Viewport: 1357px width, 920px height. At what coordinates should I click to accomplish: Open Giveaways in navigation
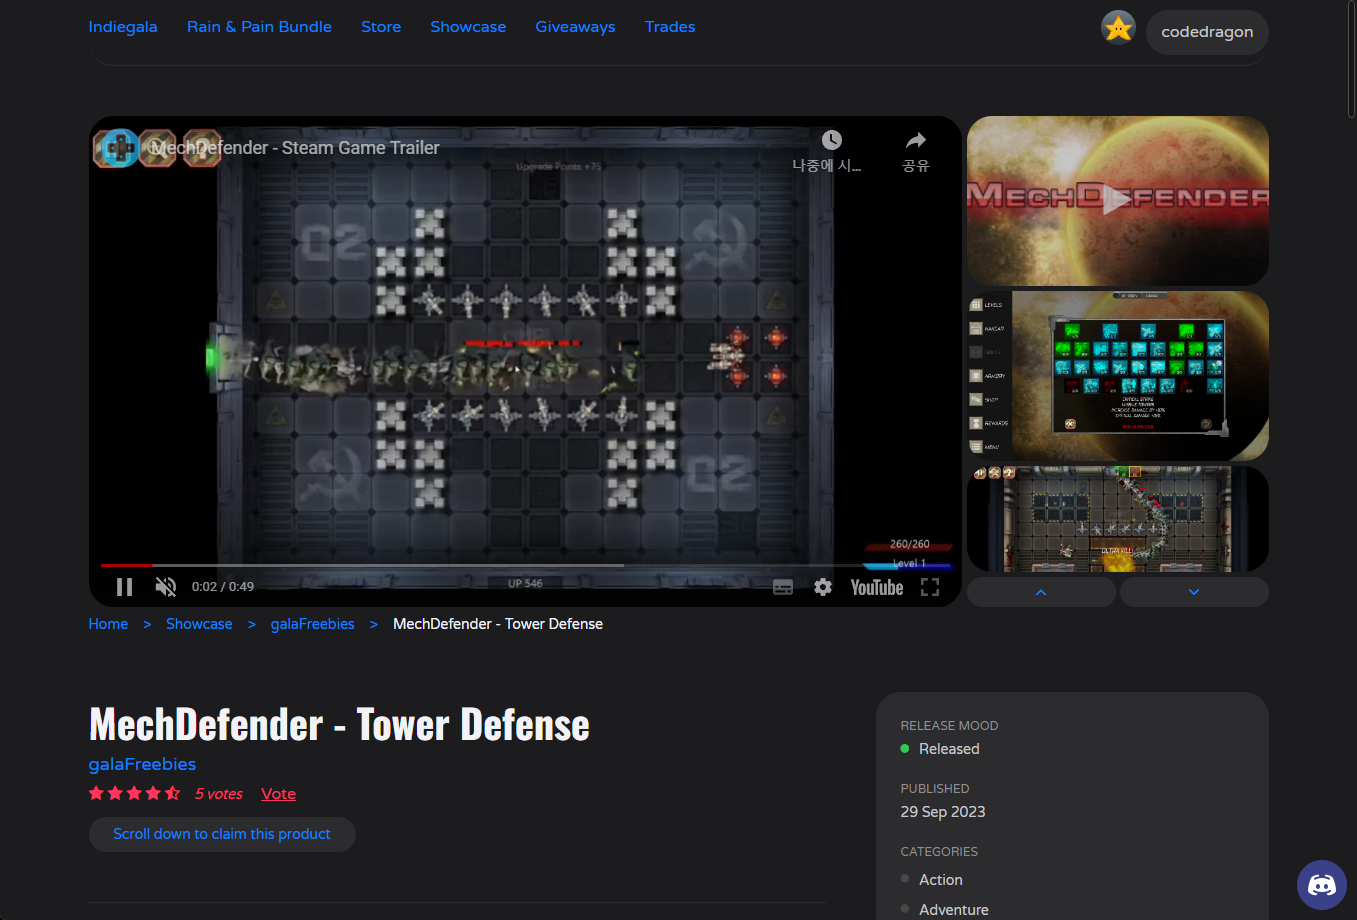pos(575,27)
